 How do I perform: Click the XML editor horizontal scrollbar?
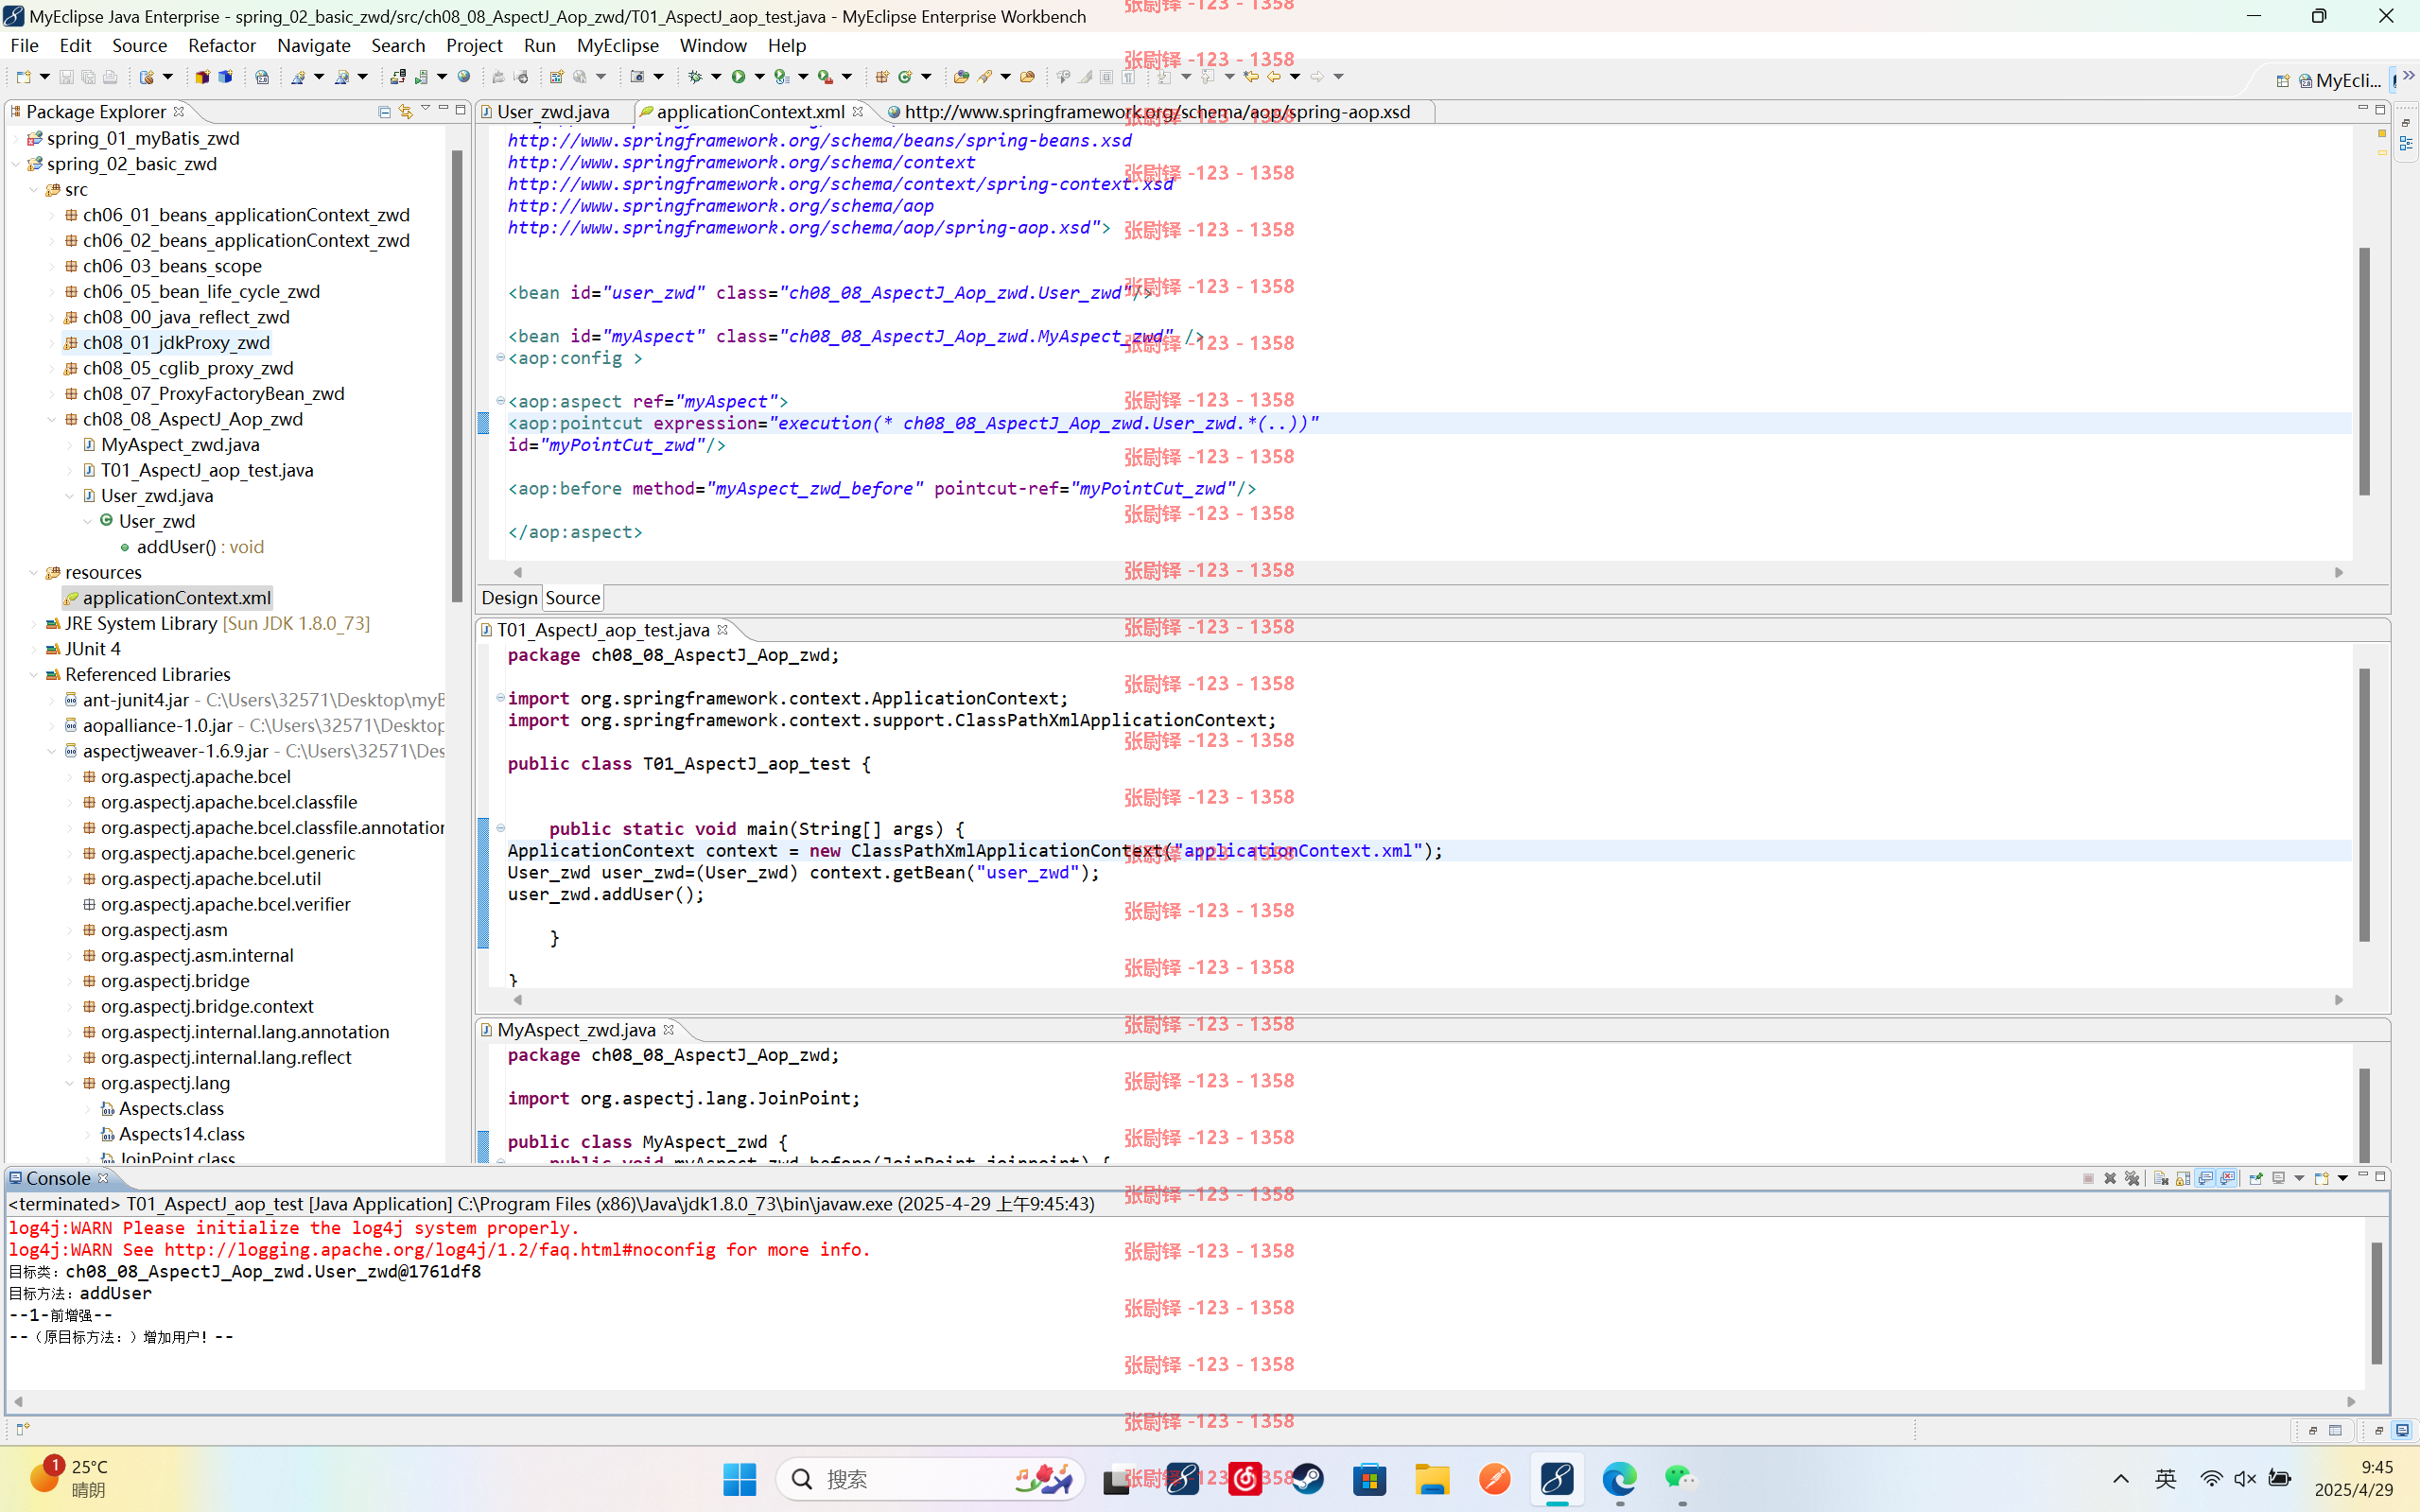(1427, 572)
